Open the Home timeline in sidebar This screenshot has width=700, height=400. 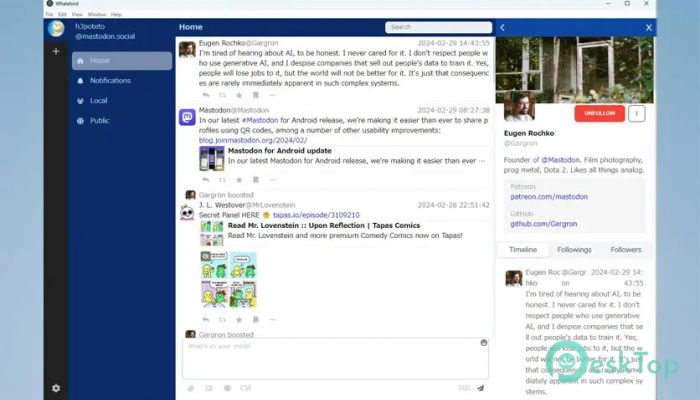pos(122,61)
